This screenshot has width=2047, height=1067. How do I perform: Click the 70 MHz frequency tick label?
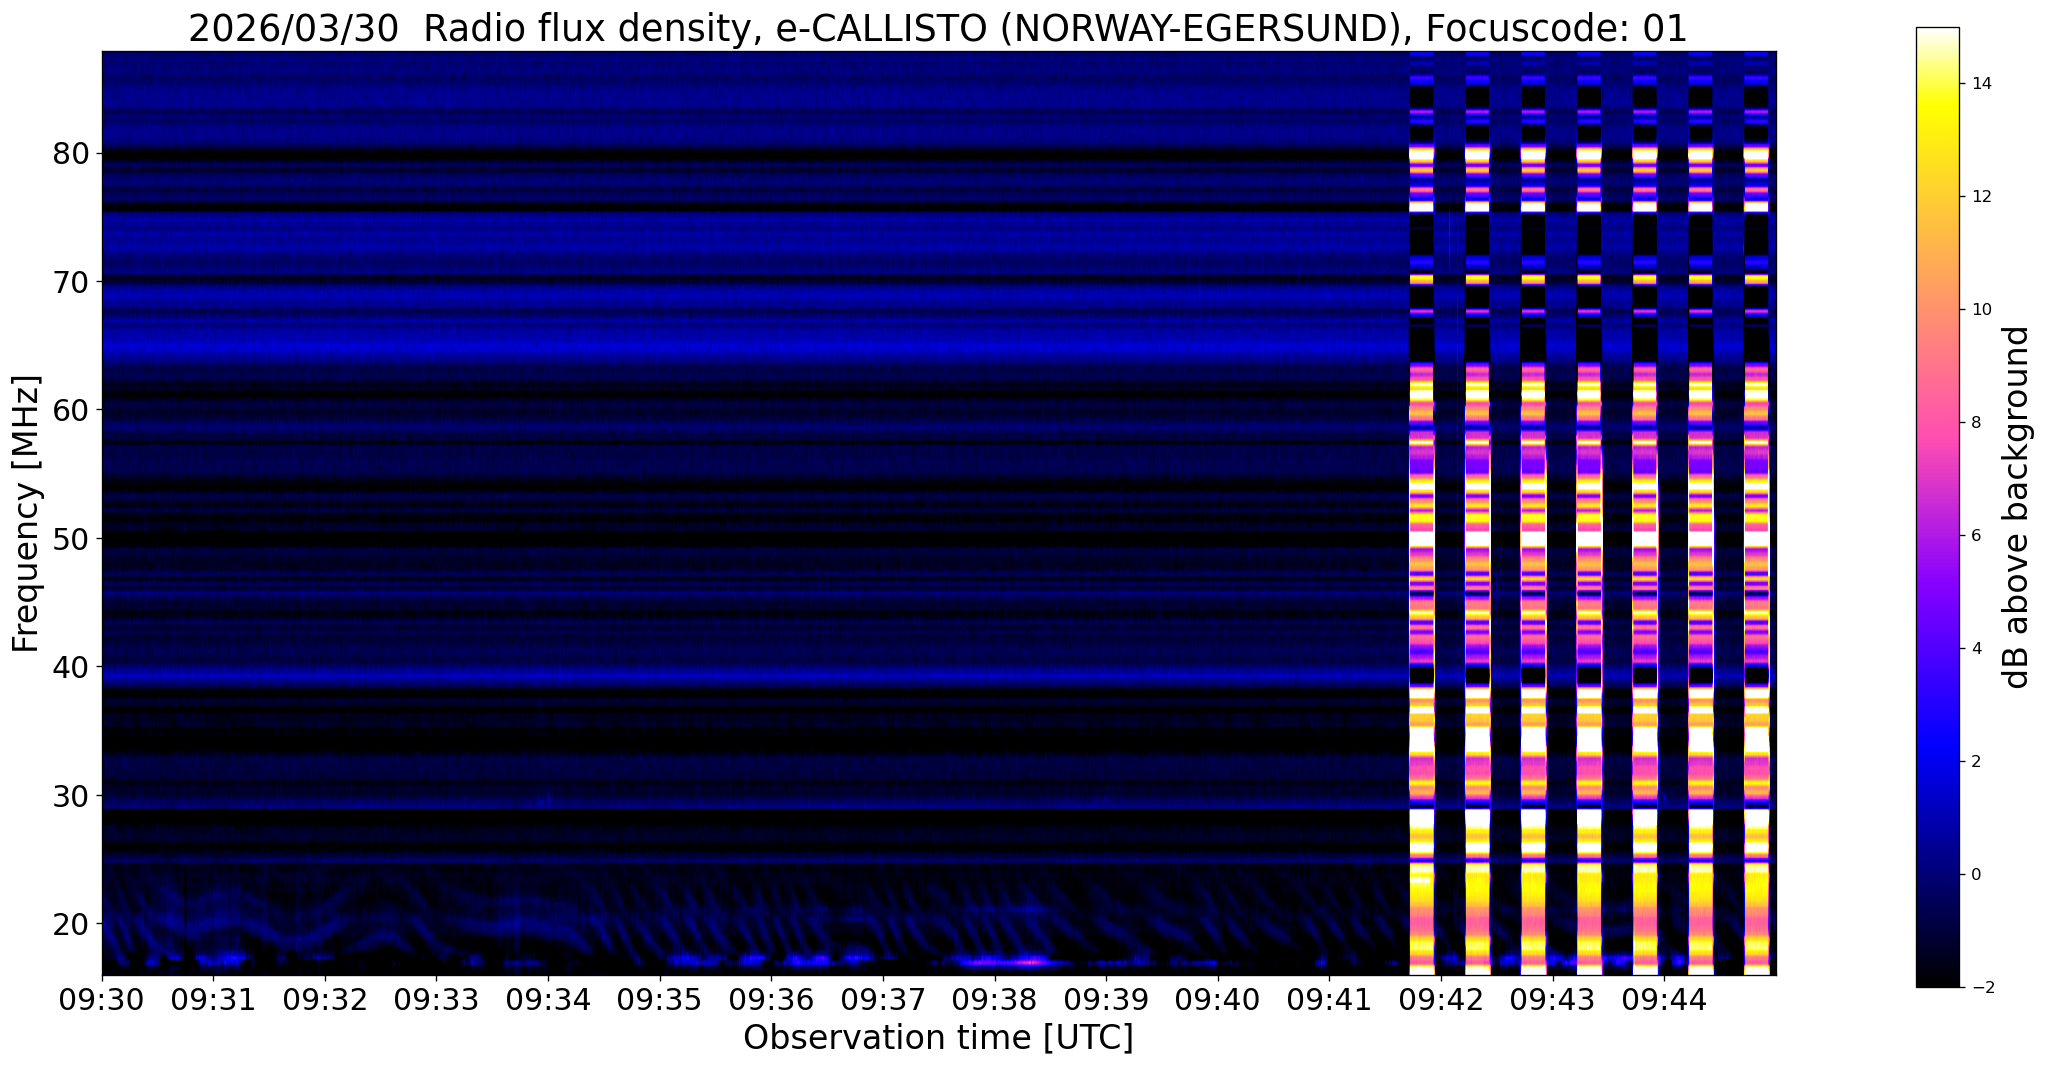(72, 282)
